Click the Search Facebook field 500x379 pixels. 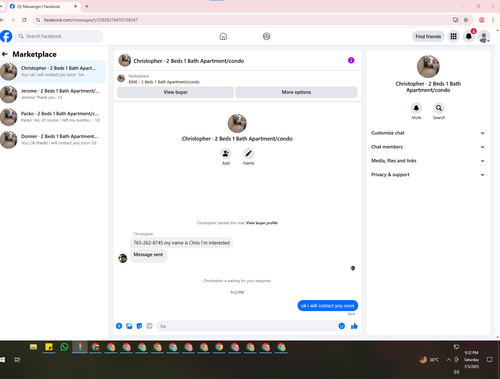pos(59,36)
